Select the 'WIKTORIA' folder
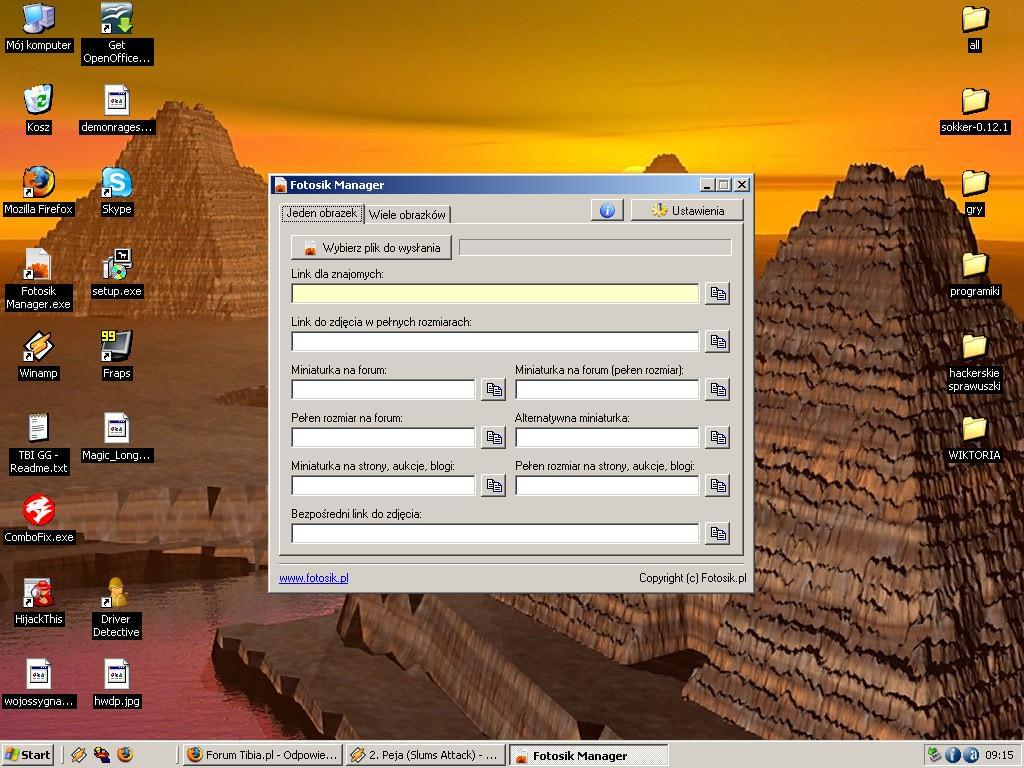The image size is (1024, 768). (x=974, y=438)
